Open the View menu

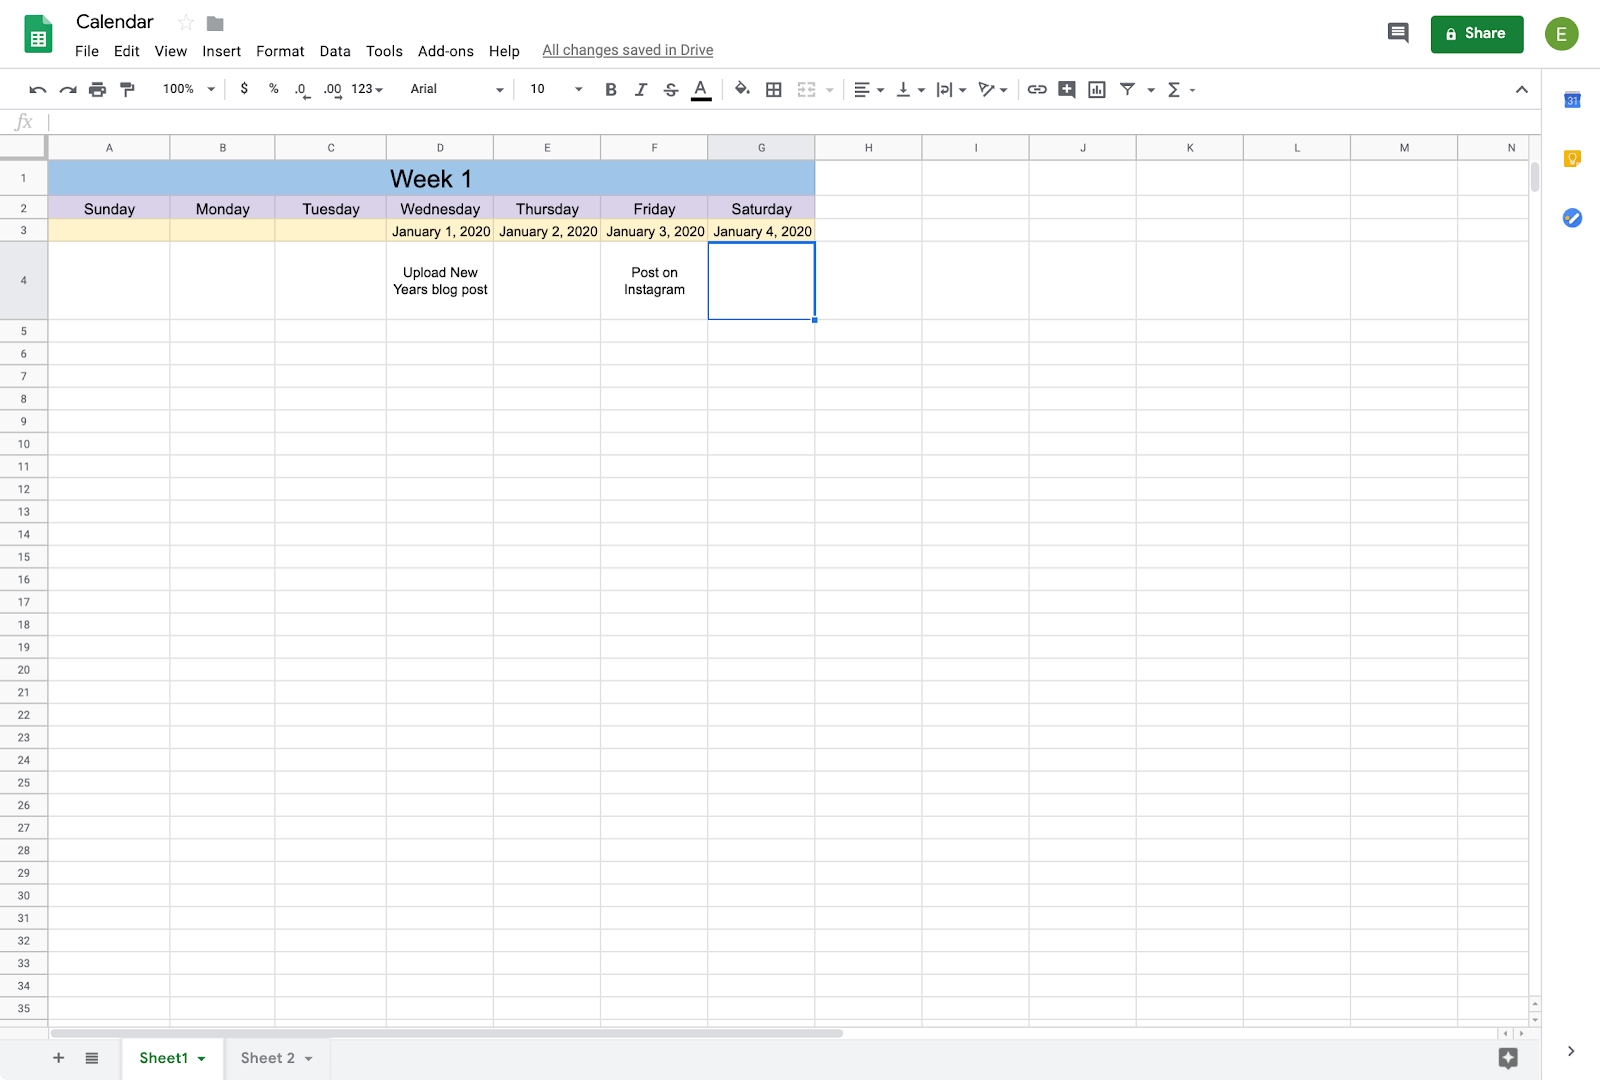pos(171,51)
